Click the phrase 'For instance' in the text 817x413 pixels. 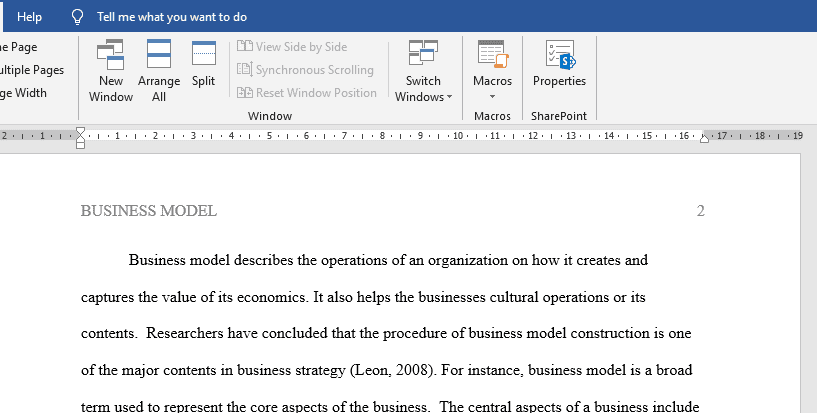point(482,370)
